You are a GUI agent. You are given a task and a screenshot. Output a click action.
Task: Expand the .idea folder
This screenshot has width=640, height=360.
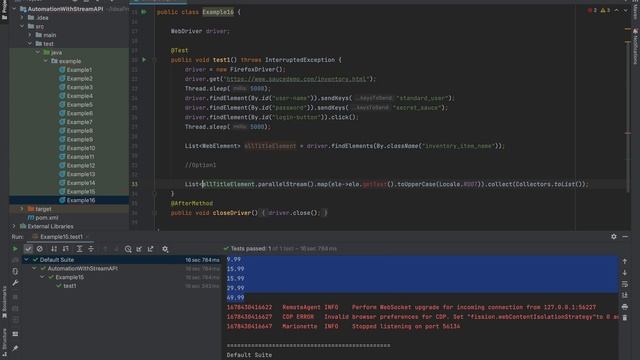click(x=22, y=18)
